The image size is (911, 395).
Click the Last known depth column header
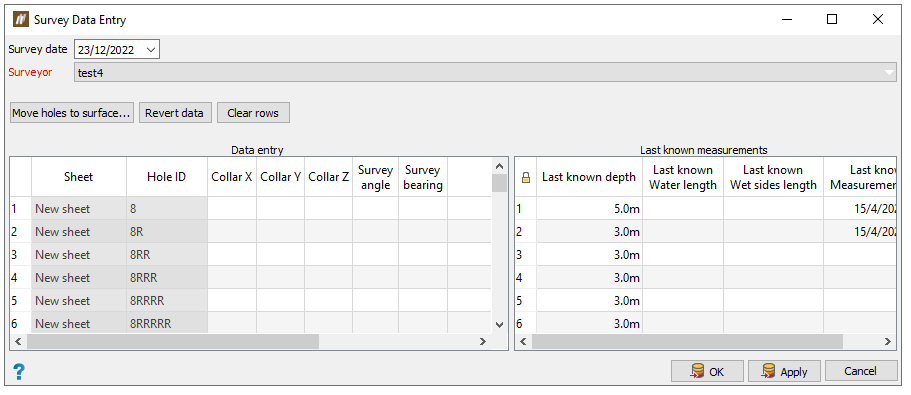(589, 177)
